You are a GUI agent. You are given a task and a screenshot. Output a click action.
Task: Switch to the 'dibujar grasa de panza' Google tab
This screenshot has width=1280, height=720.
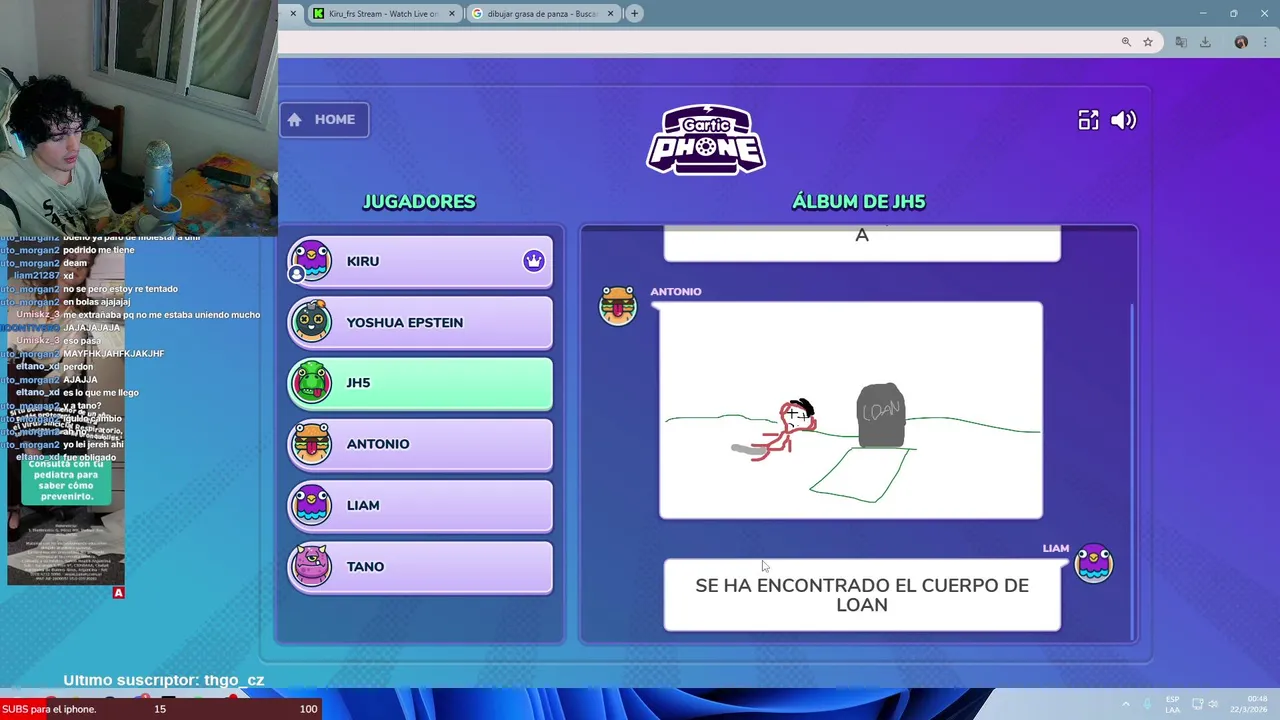(x=541, y=13)
